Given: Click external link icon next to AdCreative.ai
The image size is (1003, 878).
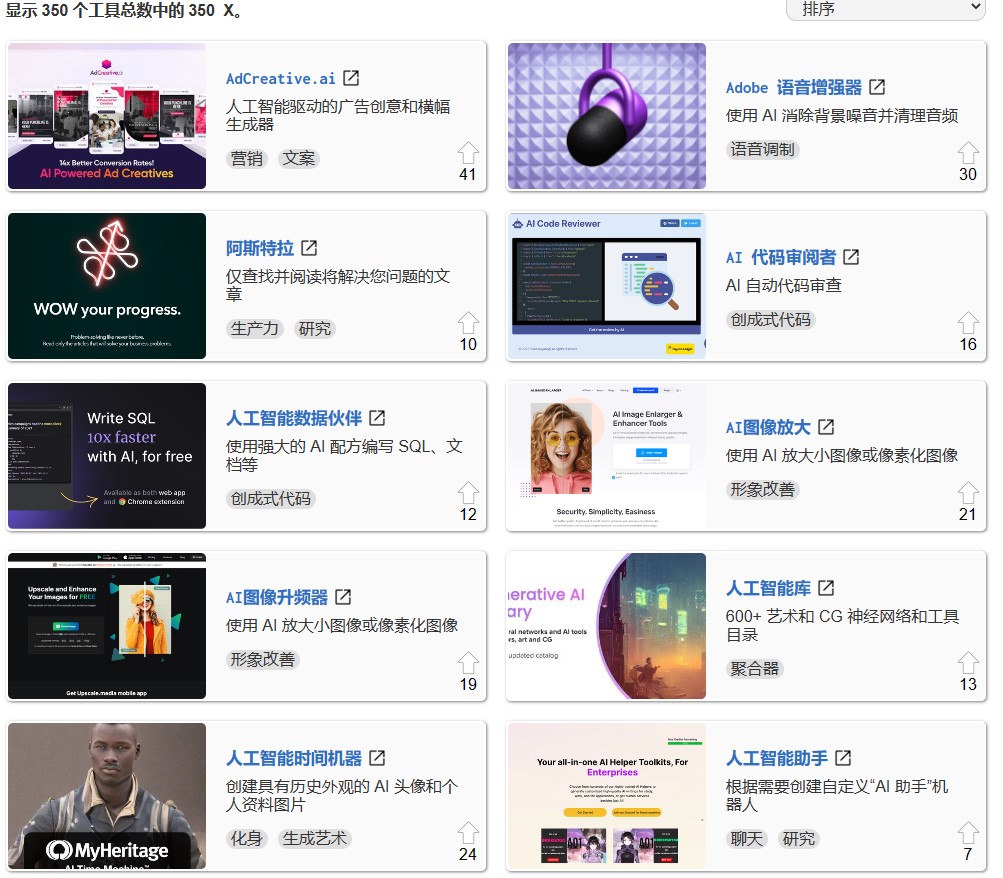Looking at the screenshot, I should click(351, 78).
